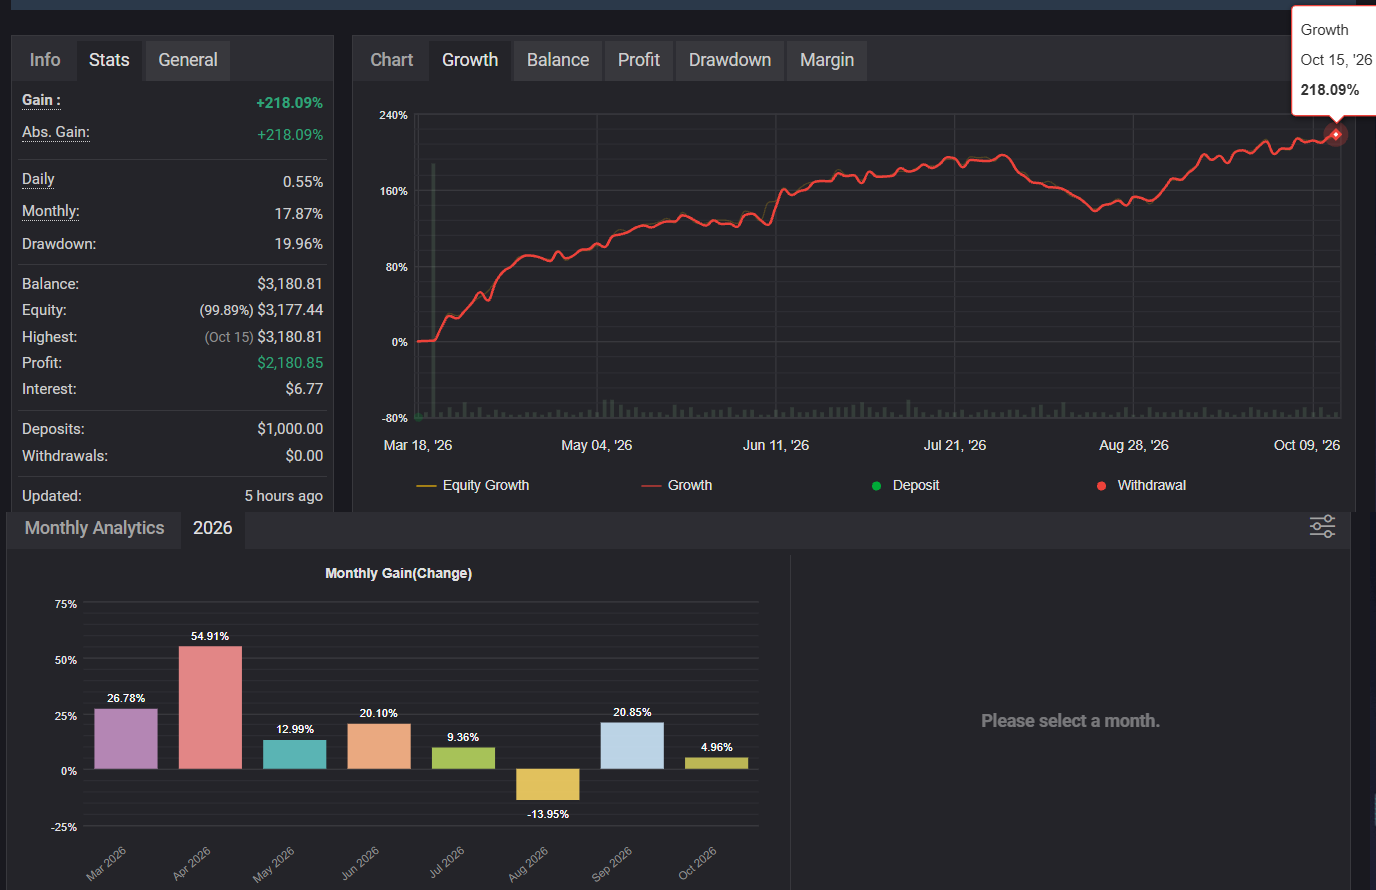Select the 2026 year tab
This screenshot has height=890, width=1376.
pos(212,528)
